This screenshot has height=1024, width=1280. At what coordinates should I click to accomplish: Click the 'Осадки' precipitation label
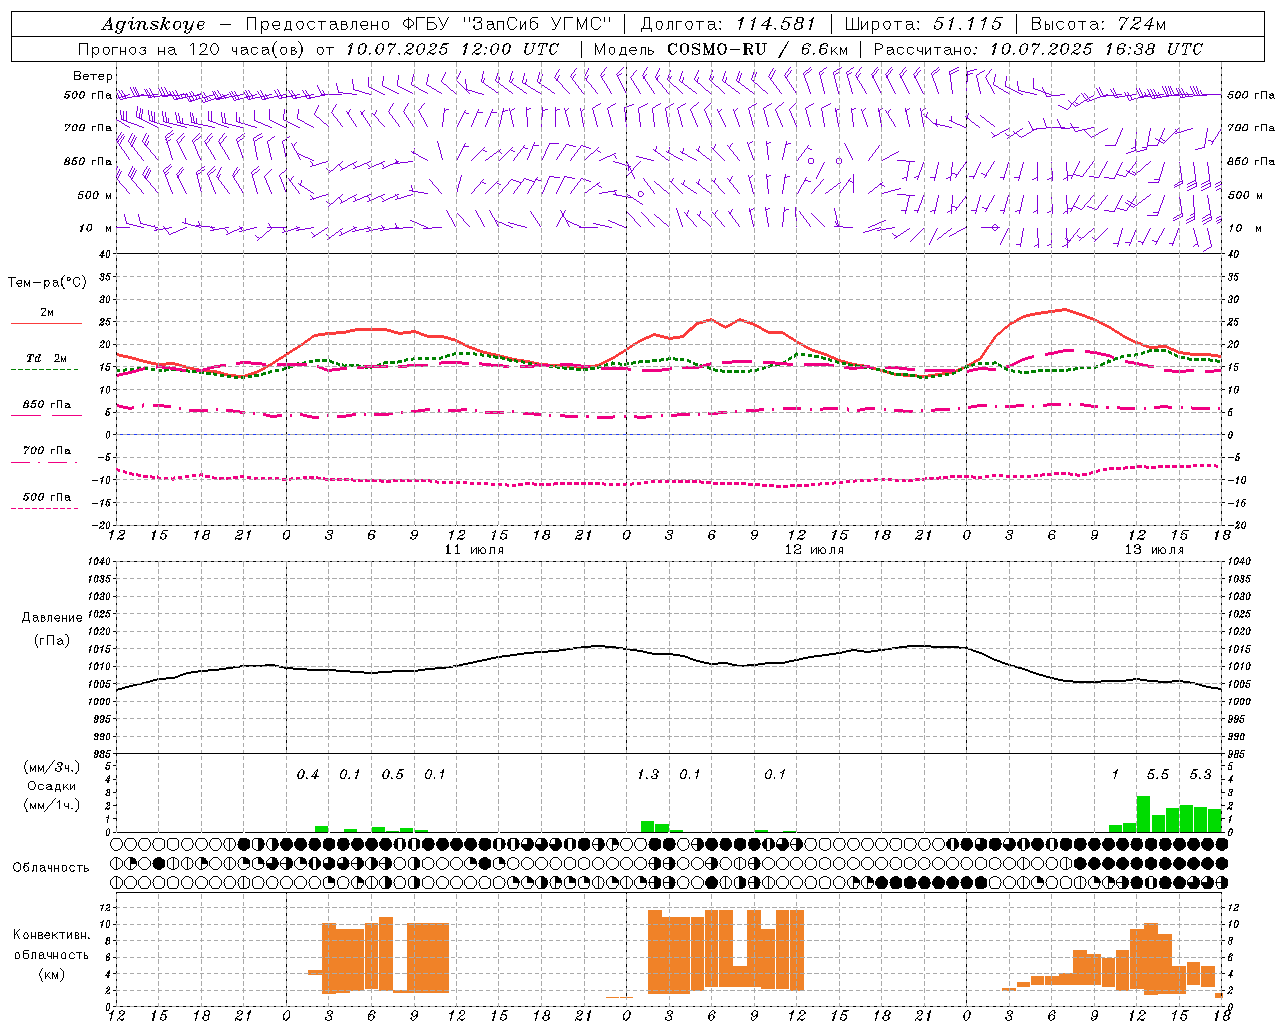click(52, 786)
